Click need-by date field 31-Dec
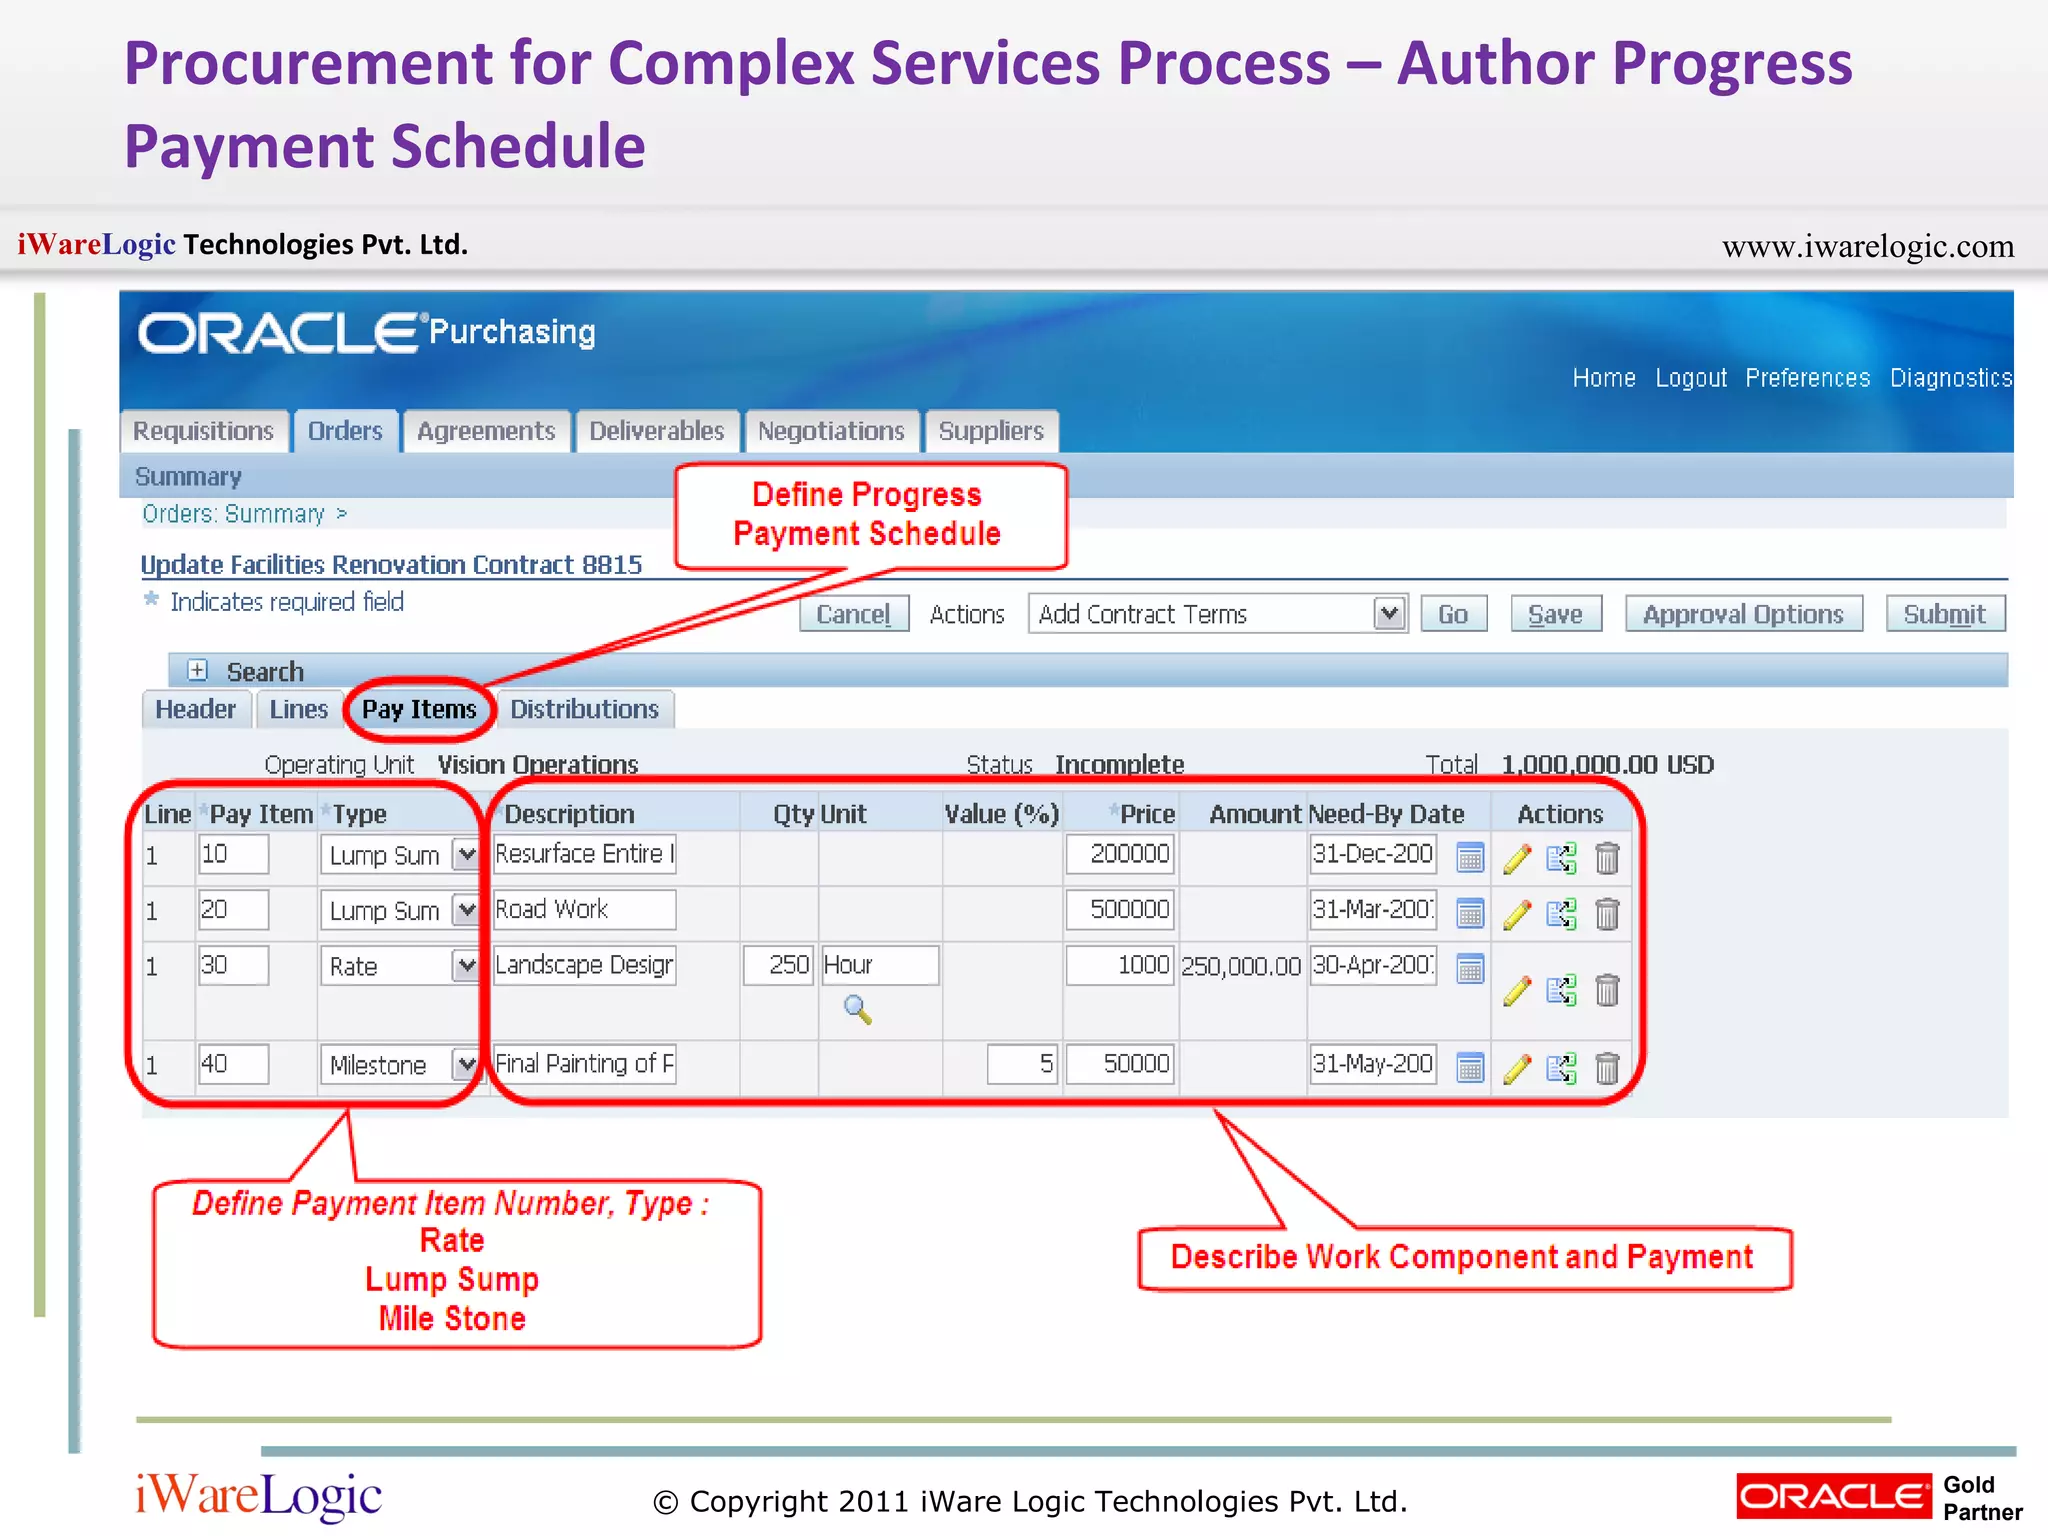The image size is (2048, 1536). tap(1373, 854)
